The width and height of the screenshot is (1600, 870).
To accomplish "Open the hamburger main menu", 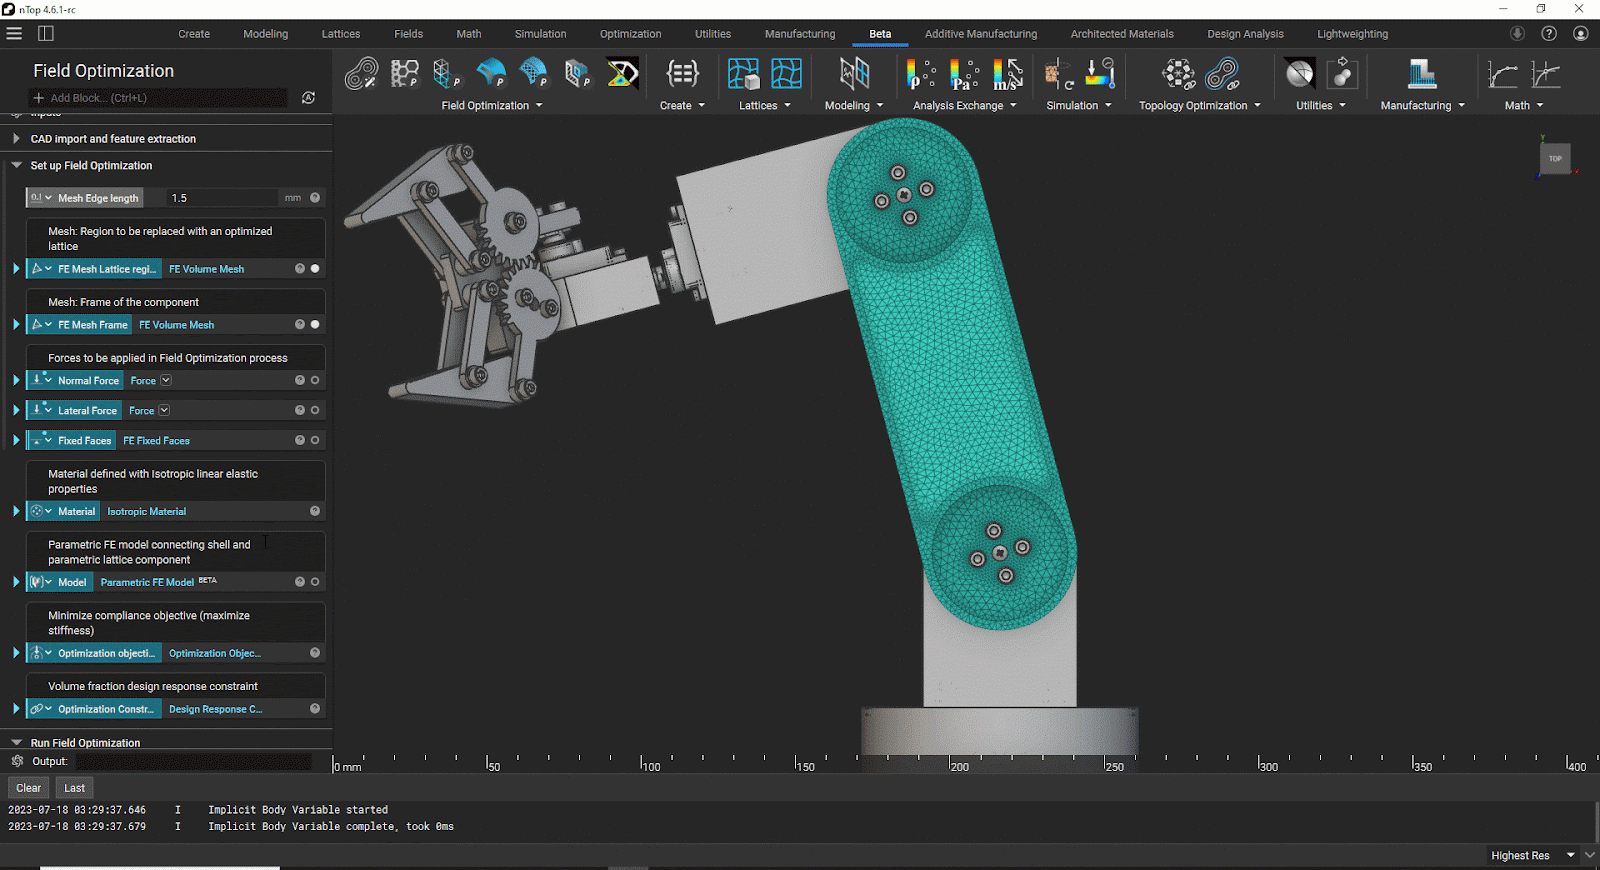I will click(14, 33).
